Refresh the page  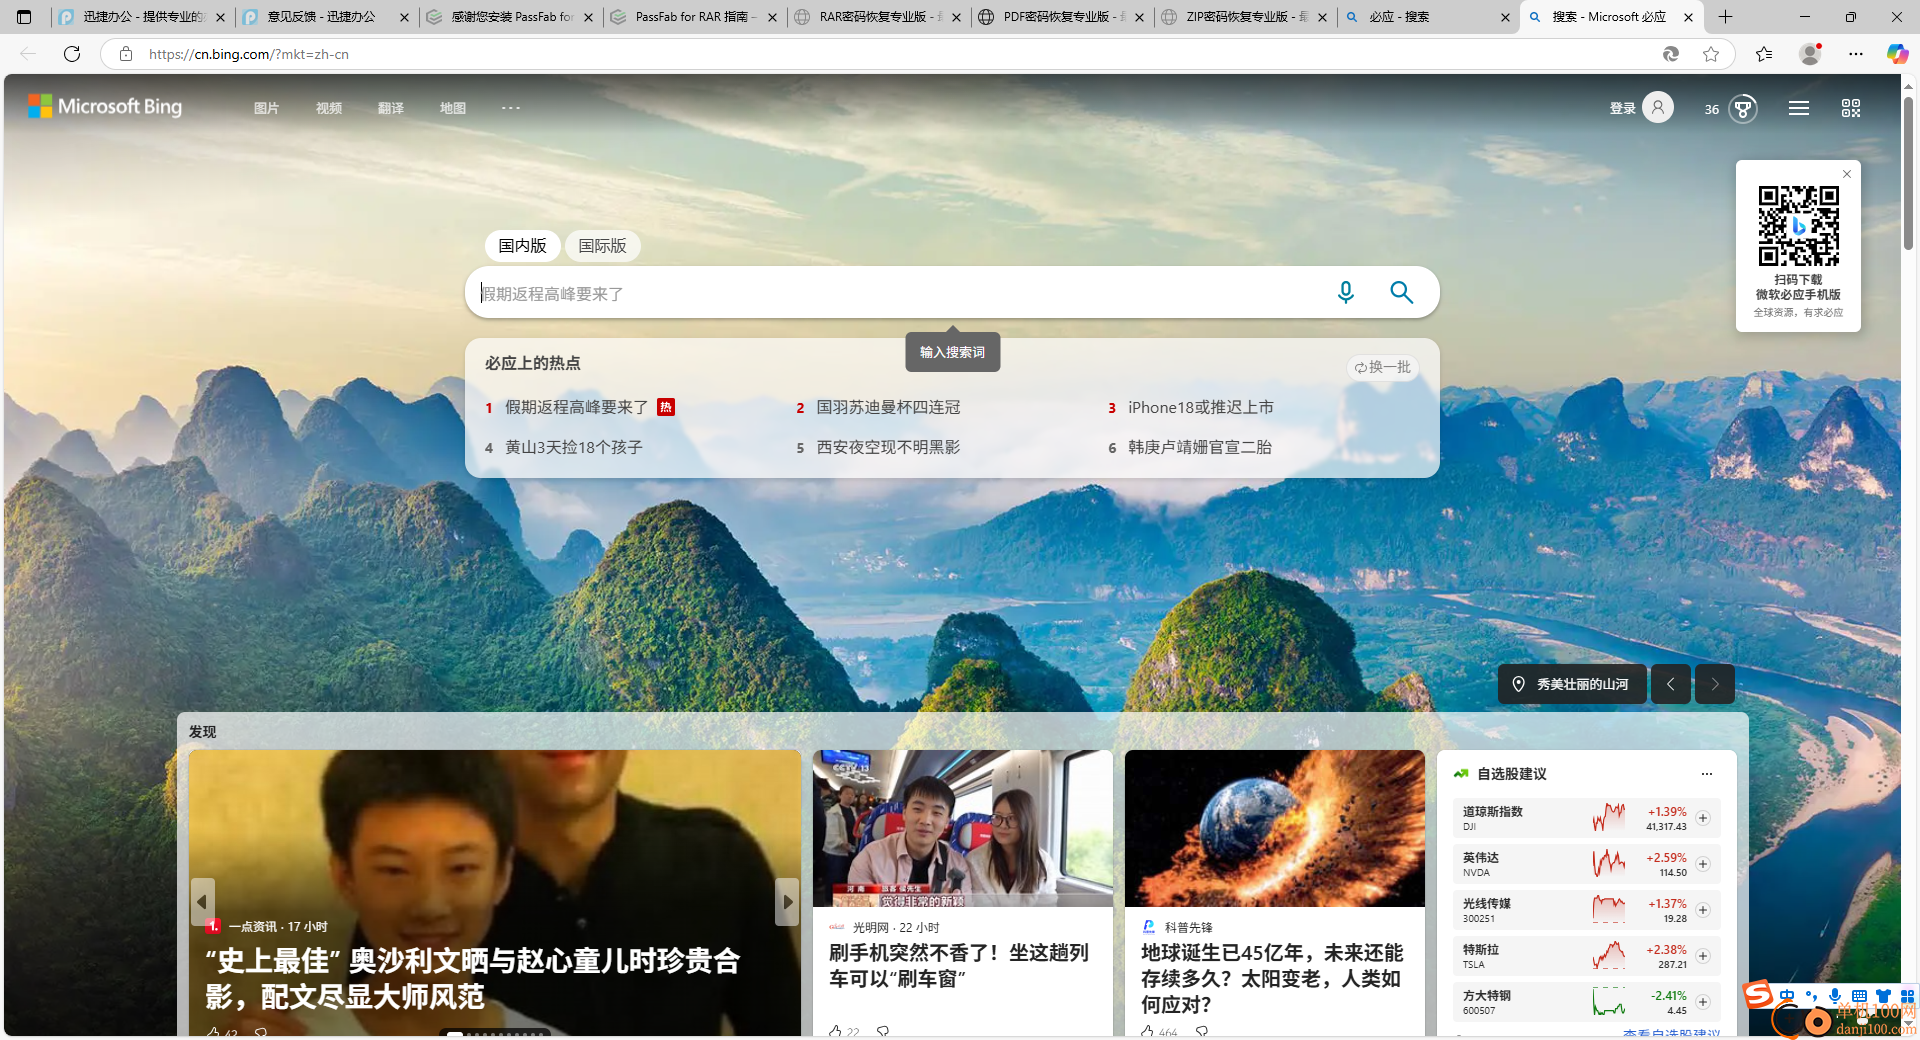(72, 54)
